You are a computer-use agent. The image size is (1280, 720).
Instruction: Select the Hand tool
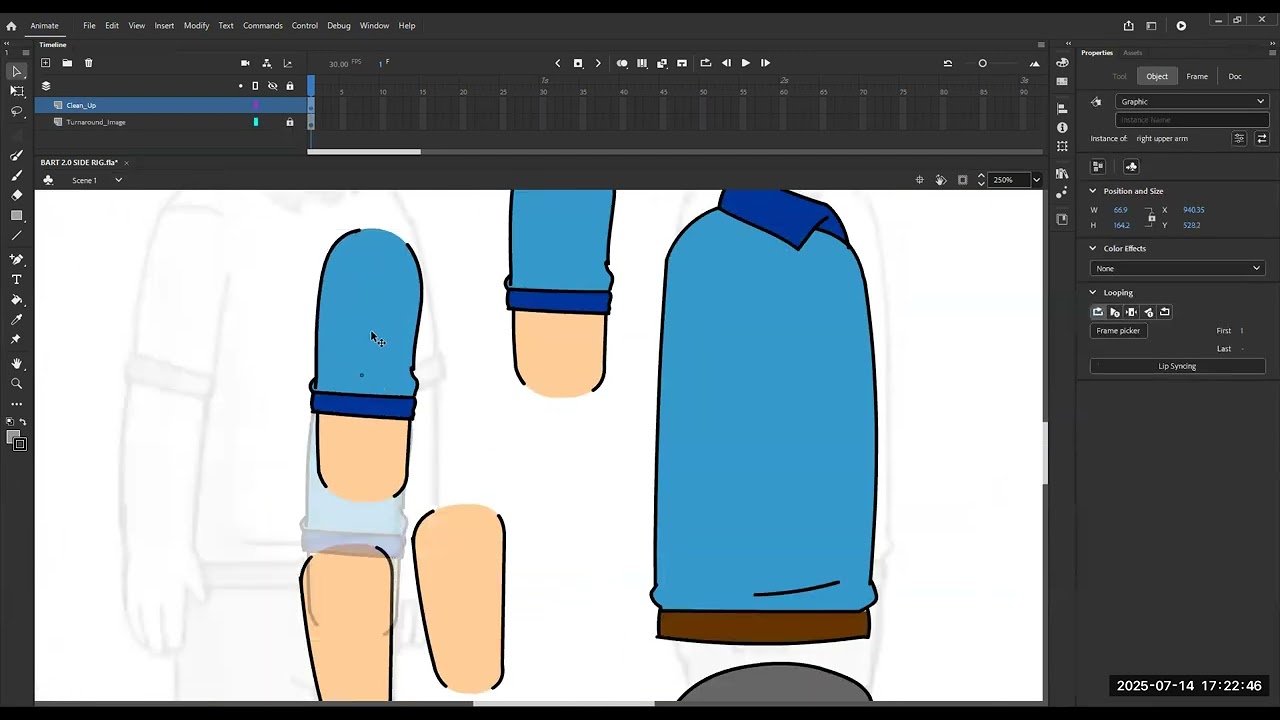pos(17,363)
